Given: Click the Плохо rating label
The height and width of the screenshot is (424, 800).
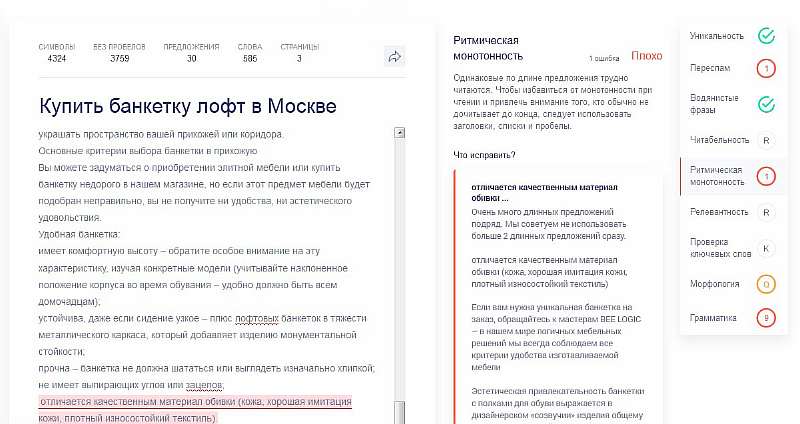Looking at the screenshot, I should click(x=646, y=56).
